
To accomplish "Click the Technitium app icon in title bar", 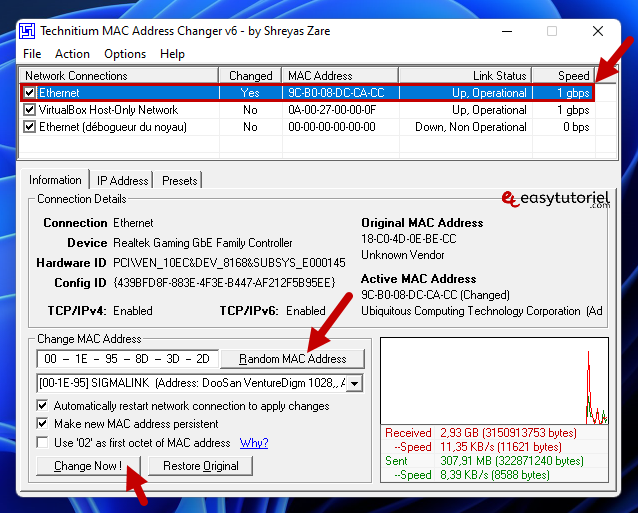I will (27, 31).
